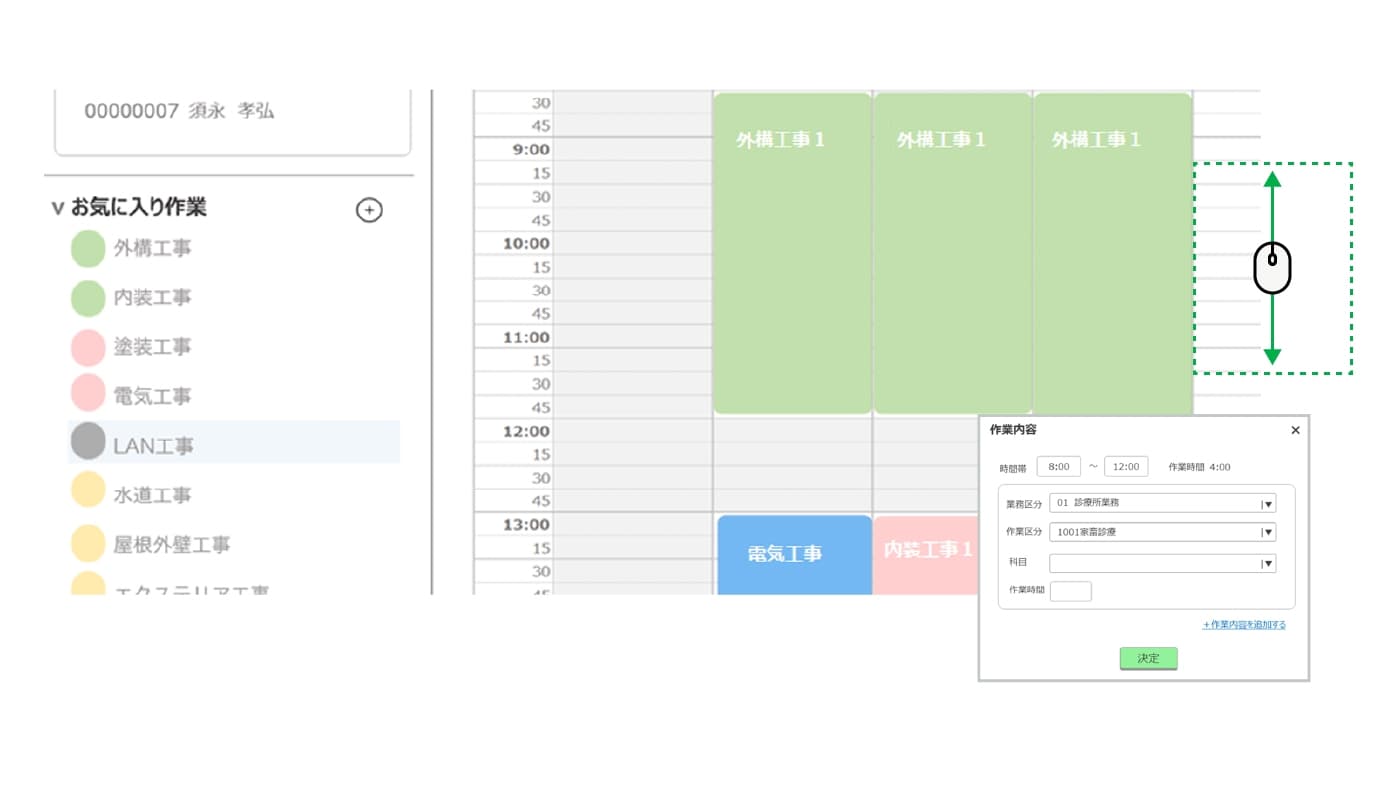Open the 作業区分 dropdown showing 1001家畜診療

(x=1162, y=532)
